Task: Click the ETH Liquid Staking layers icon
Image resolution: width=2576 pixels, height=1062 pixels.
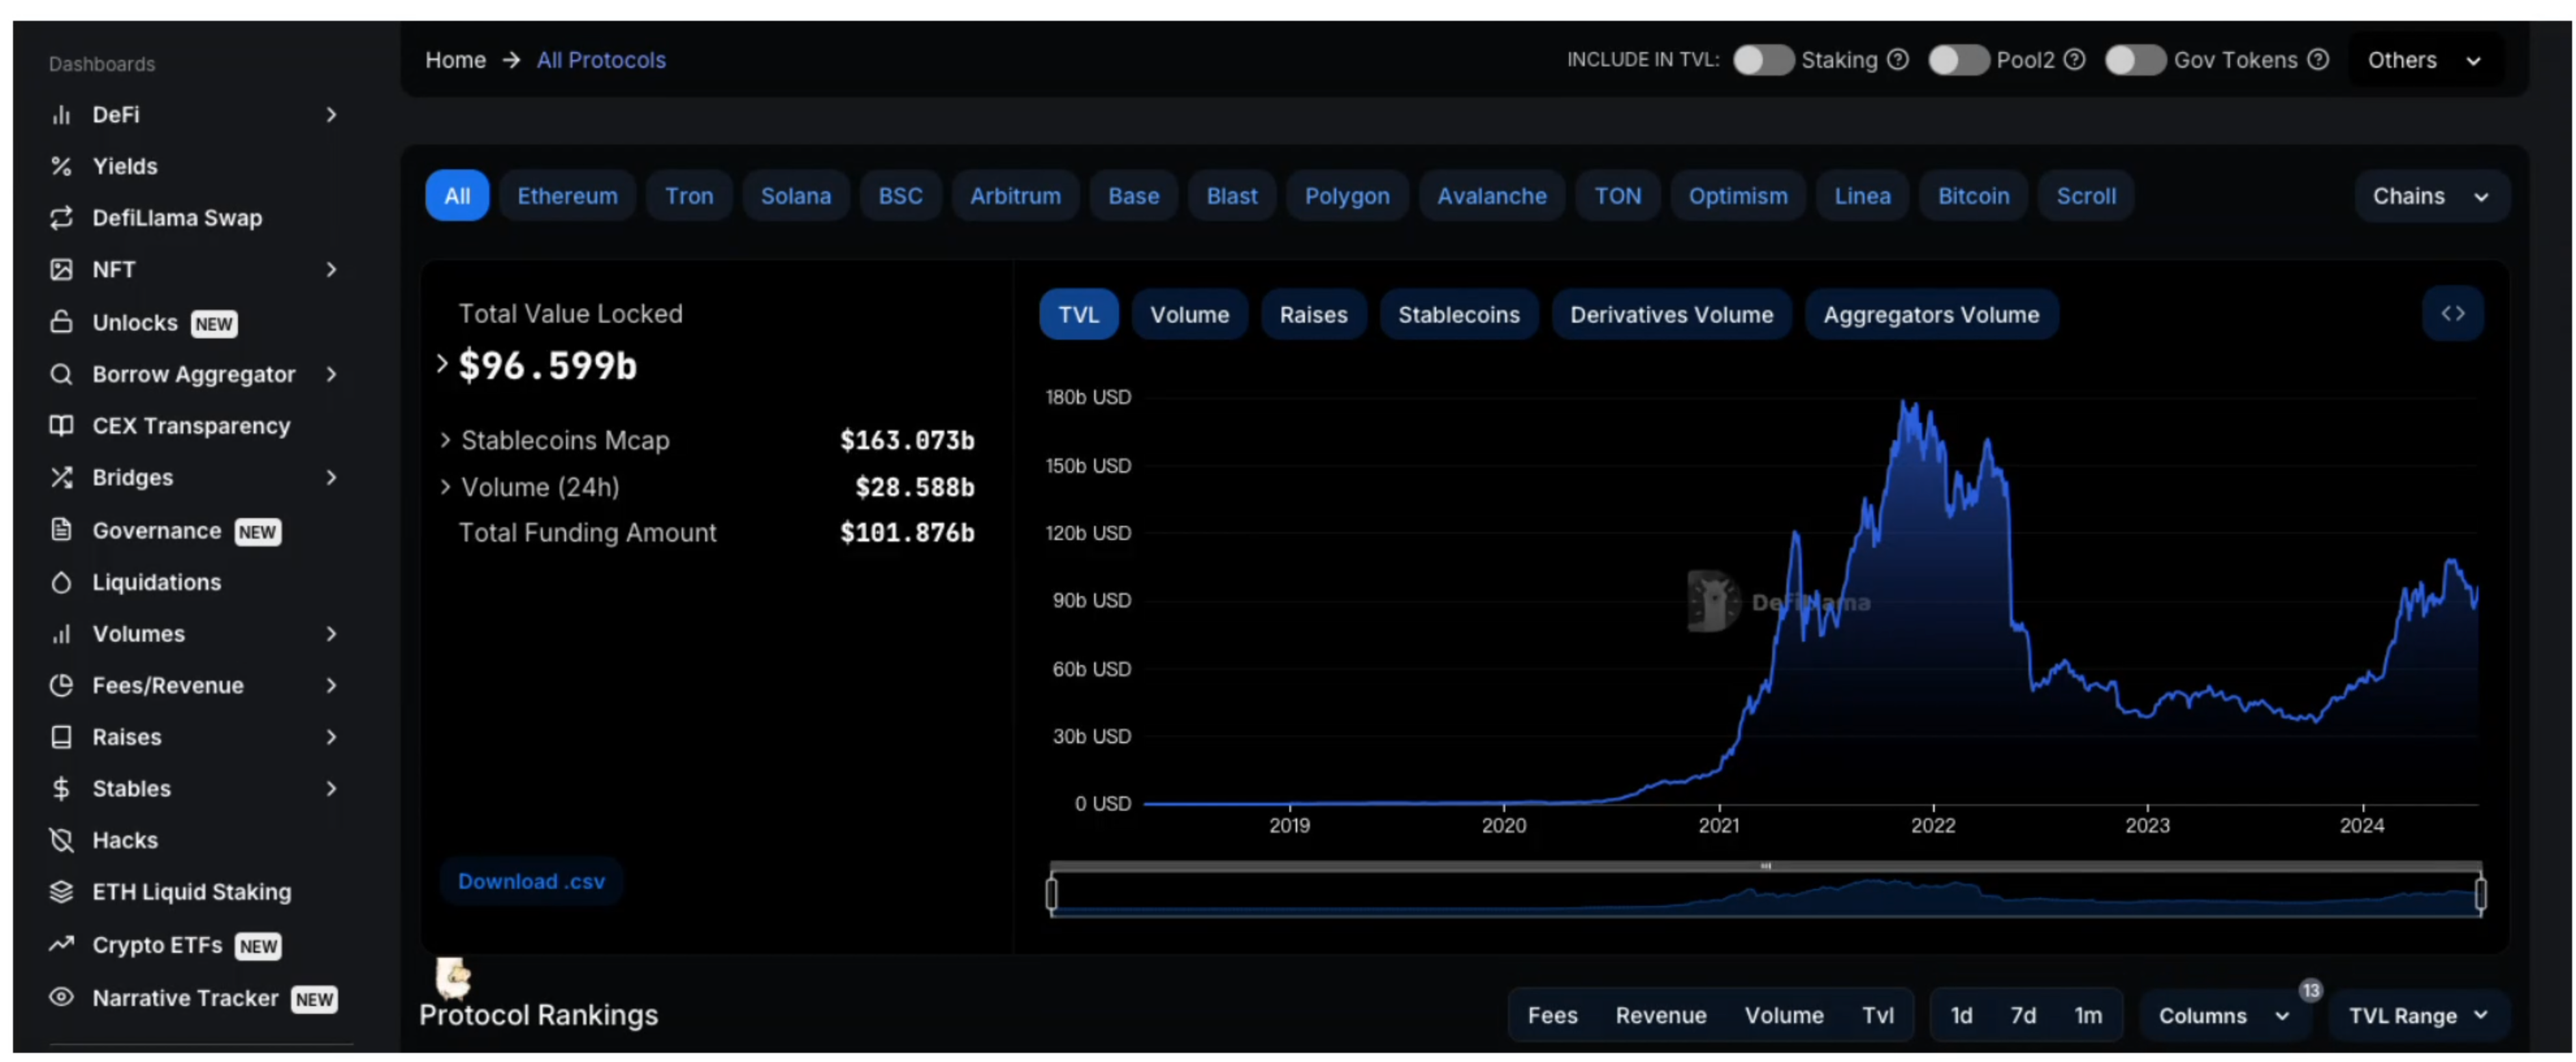Action: 61,892
